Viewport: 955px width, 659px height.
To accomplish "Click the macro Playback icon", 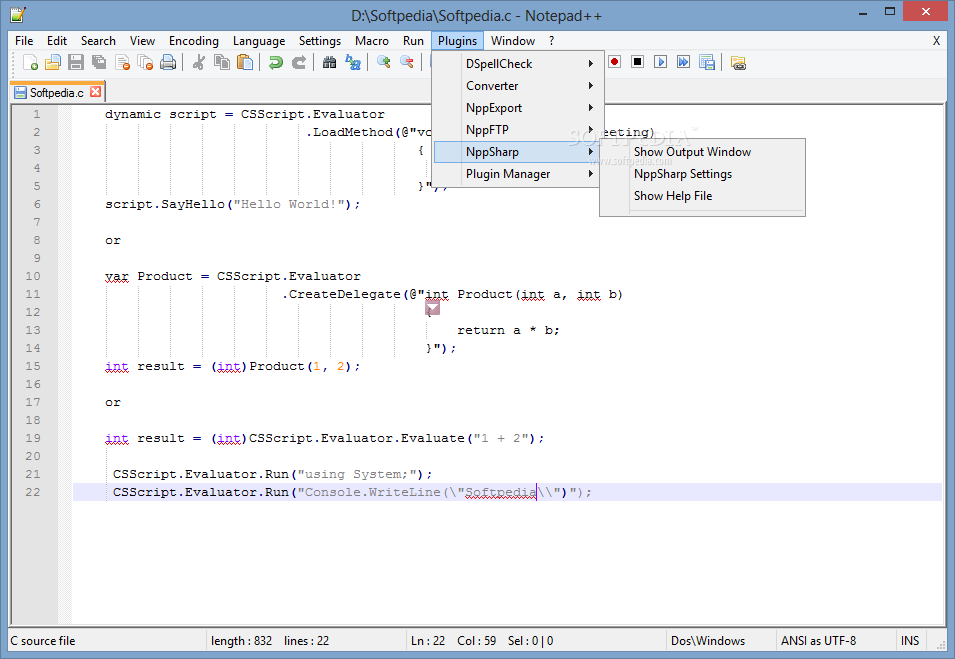I will pos(660,62).
